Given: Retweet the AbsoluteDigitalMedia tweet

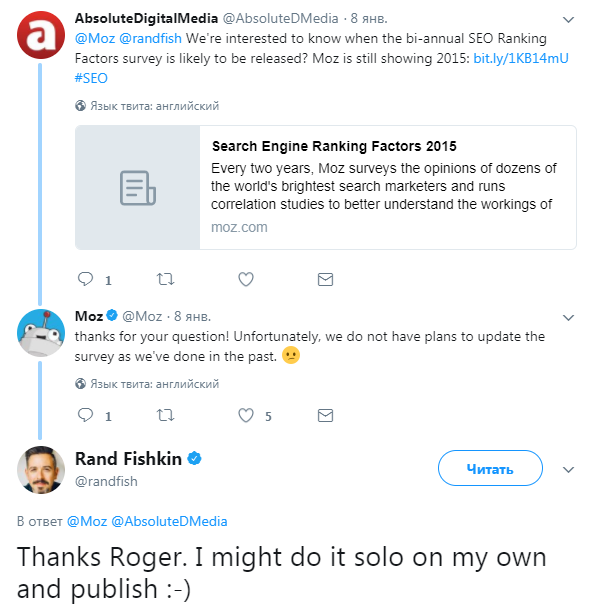Looking at the screenshot, I should click(166, 279).
